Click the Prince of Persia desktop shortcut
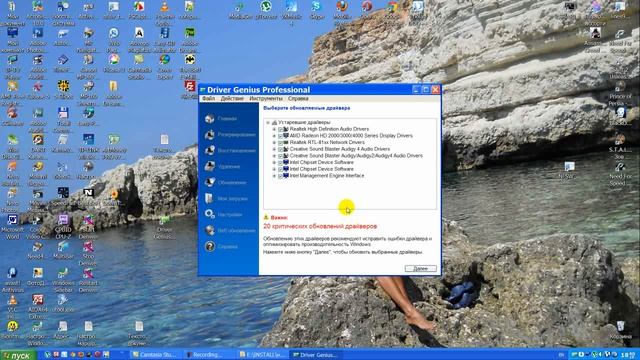640x360 pixels. [x=620, y=92]
